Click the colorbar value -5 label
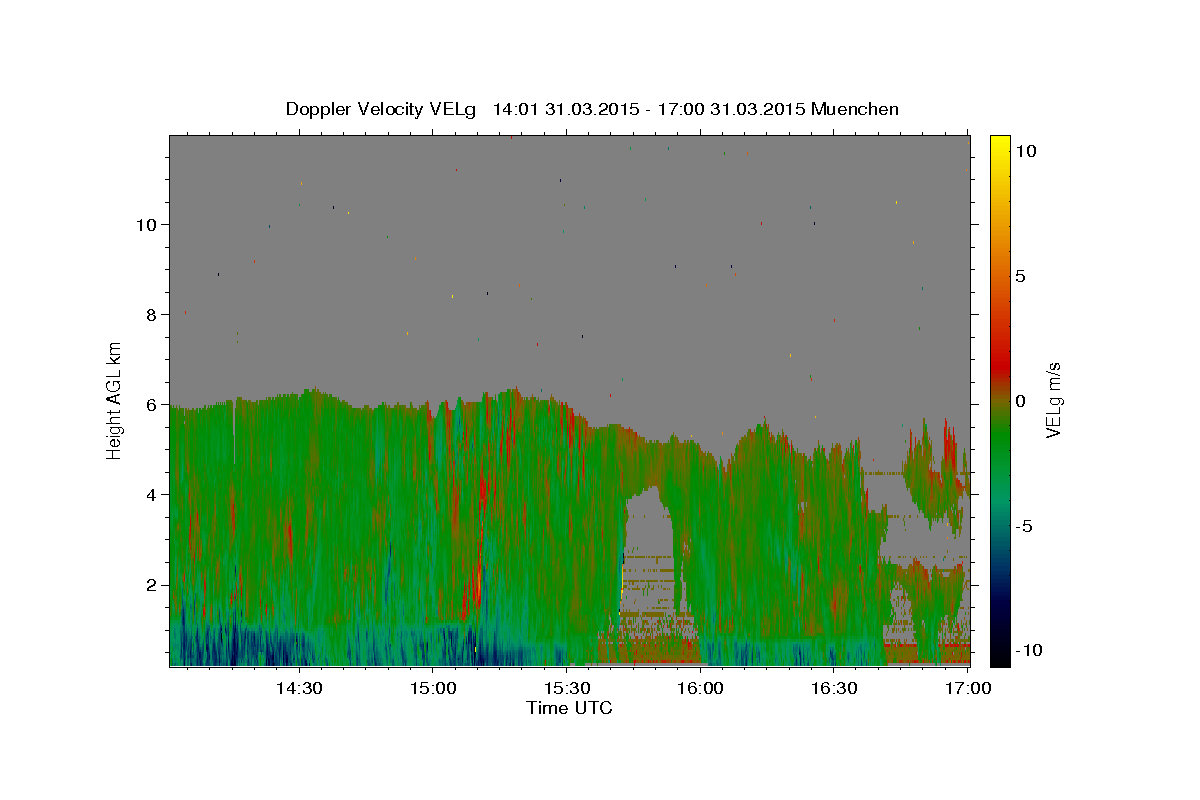This screenshot has height=800, width=1200. 1024,526
